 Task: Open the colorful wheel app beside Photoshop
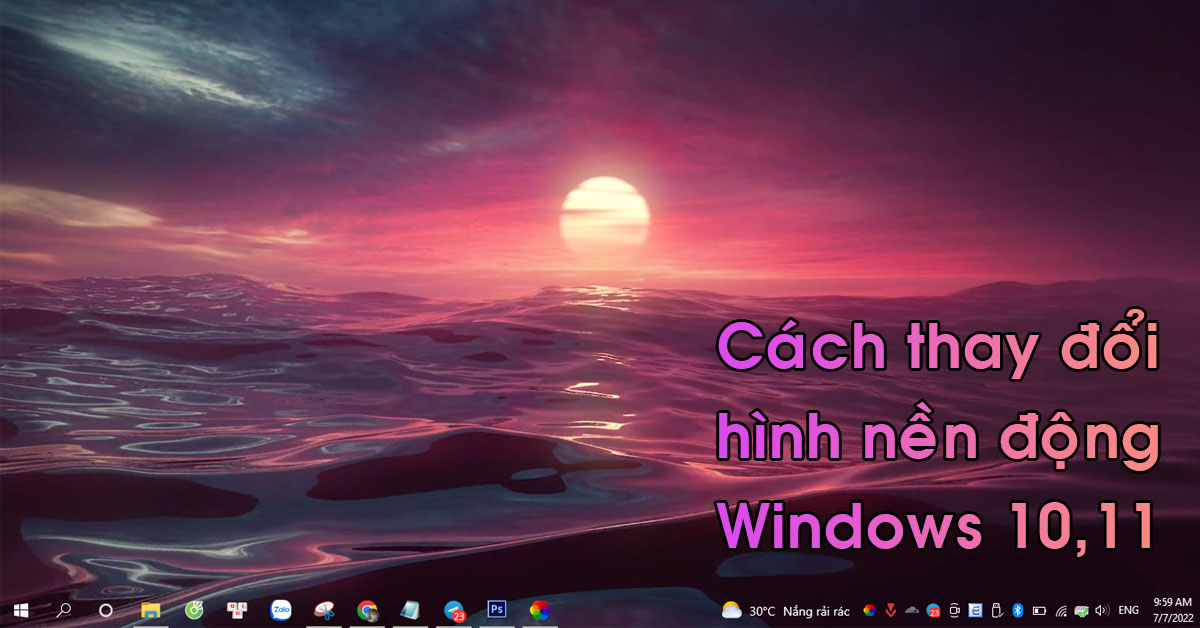pyautogui.click(x=540, y=610)
